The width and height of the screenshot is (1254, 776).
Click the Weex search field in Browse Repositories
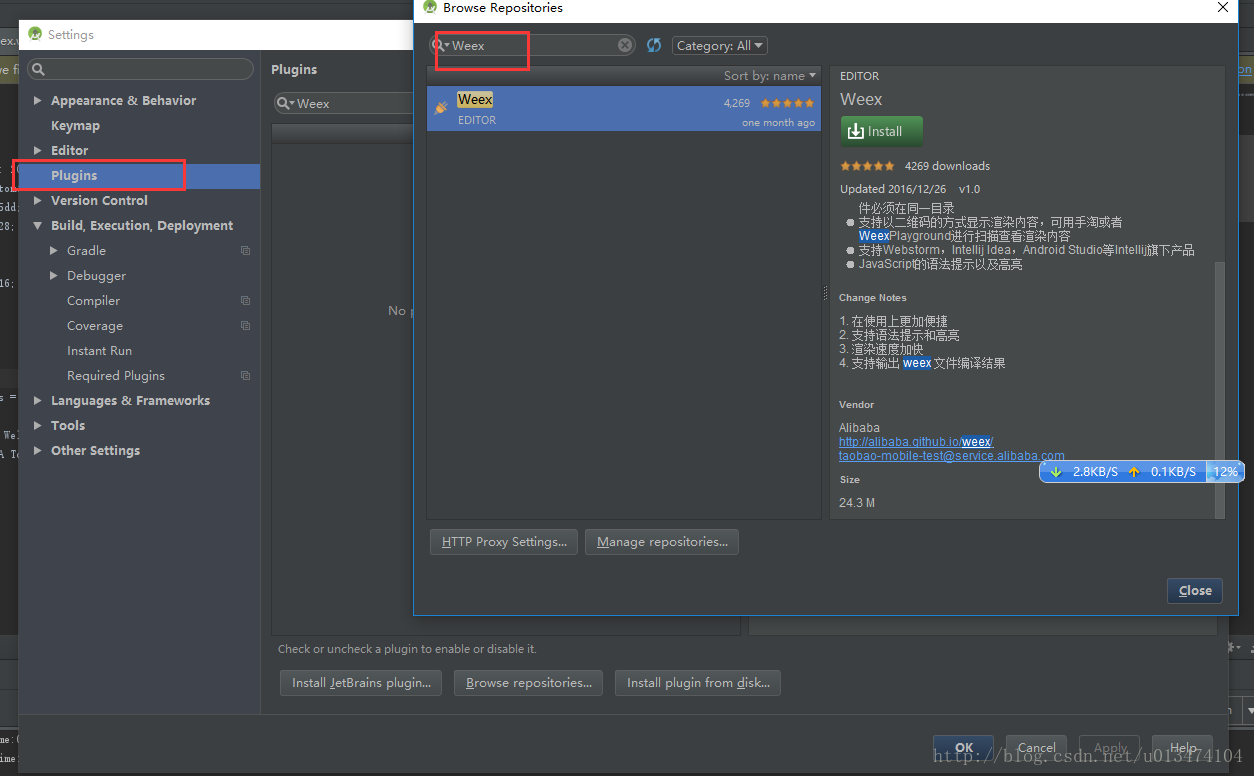(x=532, y=45)
